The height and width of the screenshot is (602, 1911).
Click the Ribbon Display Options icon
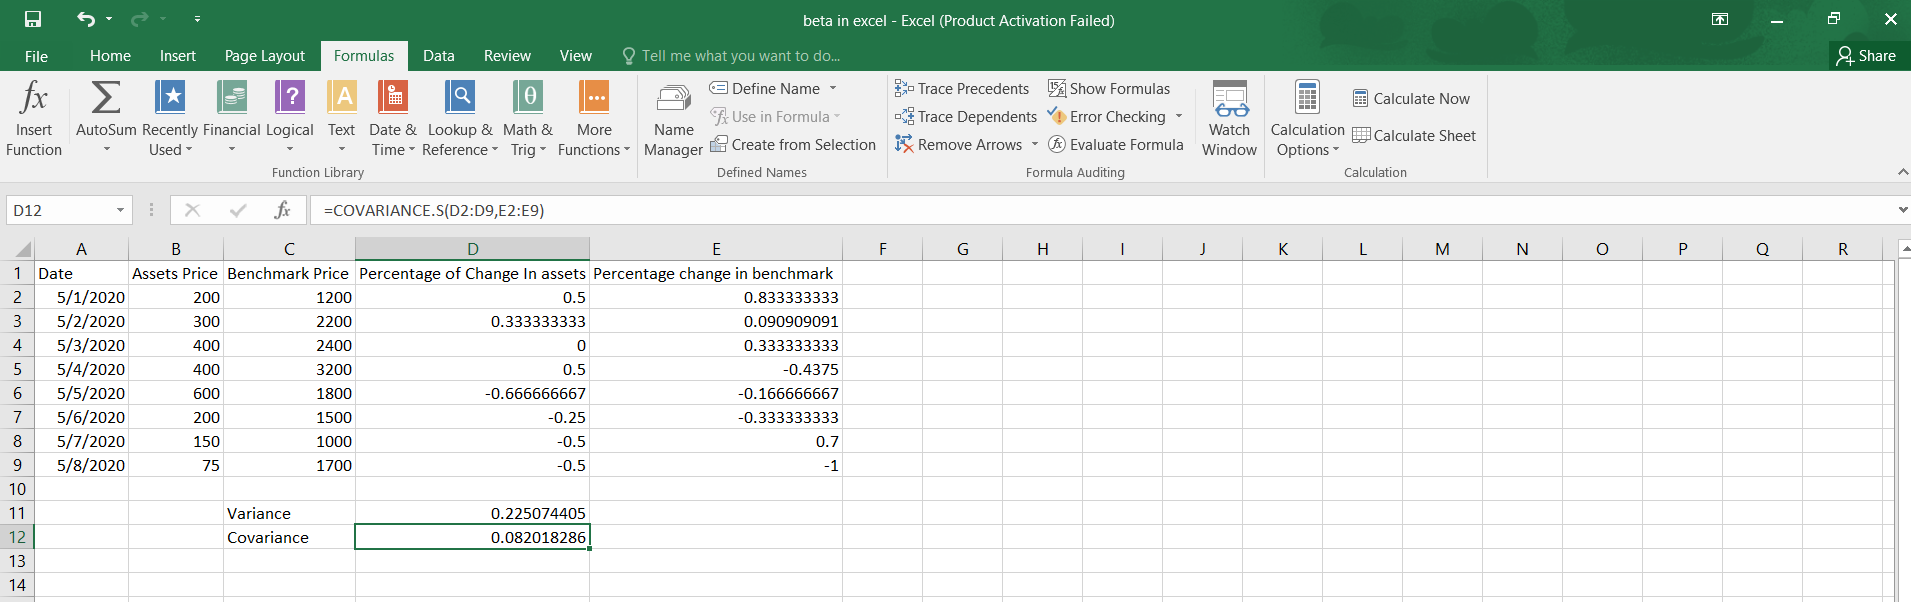coord(1720,19)
